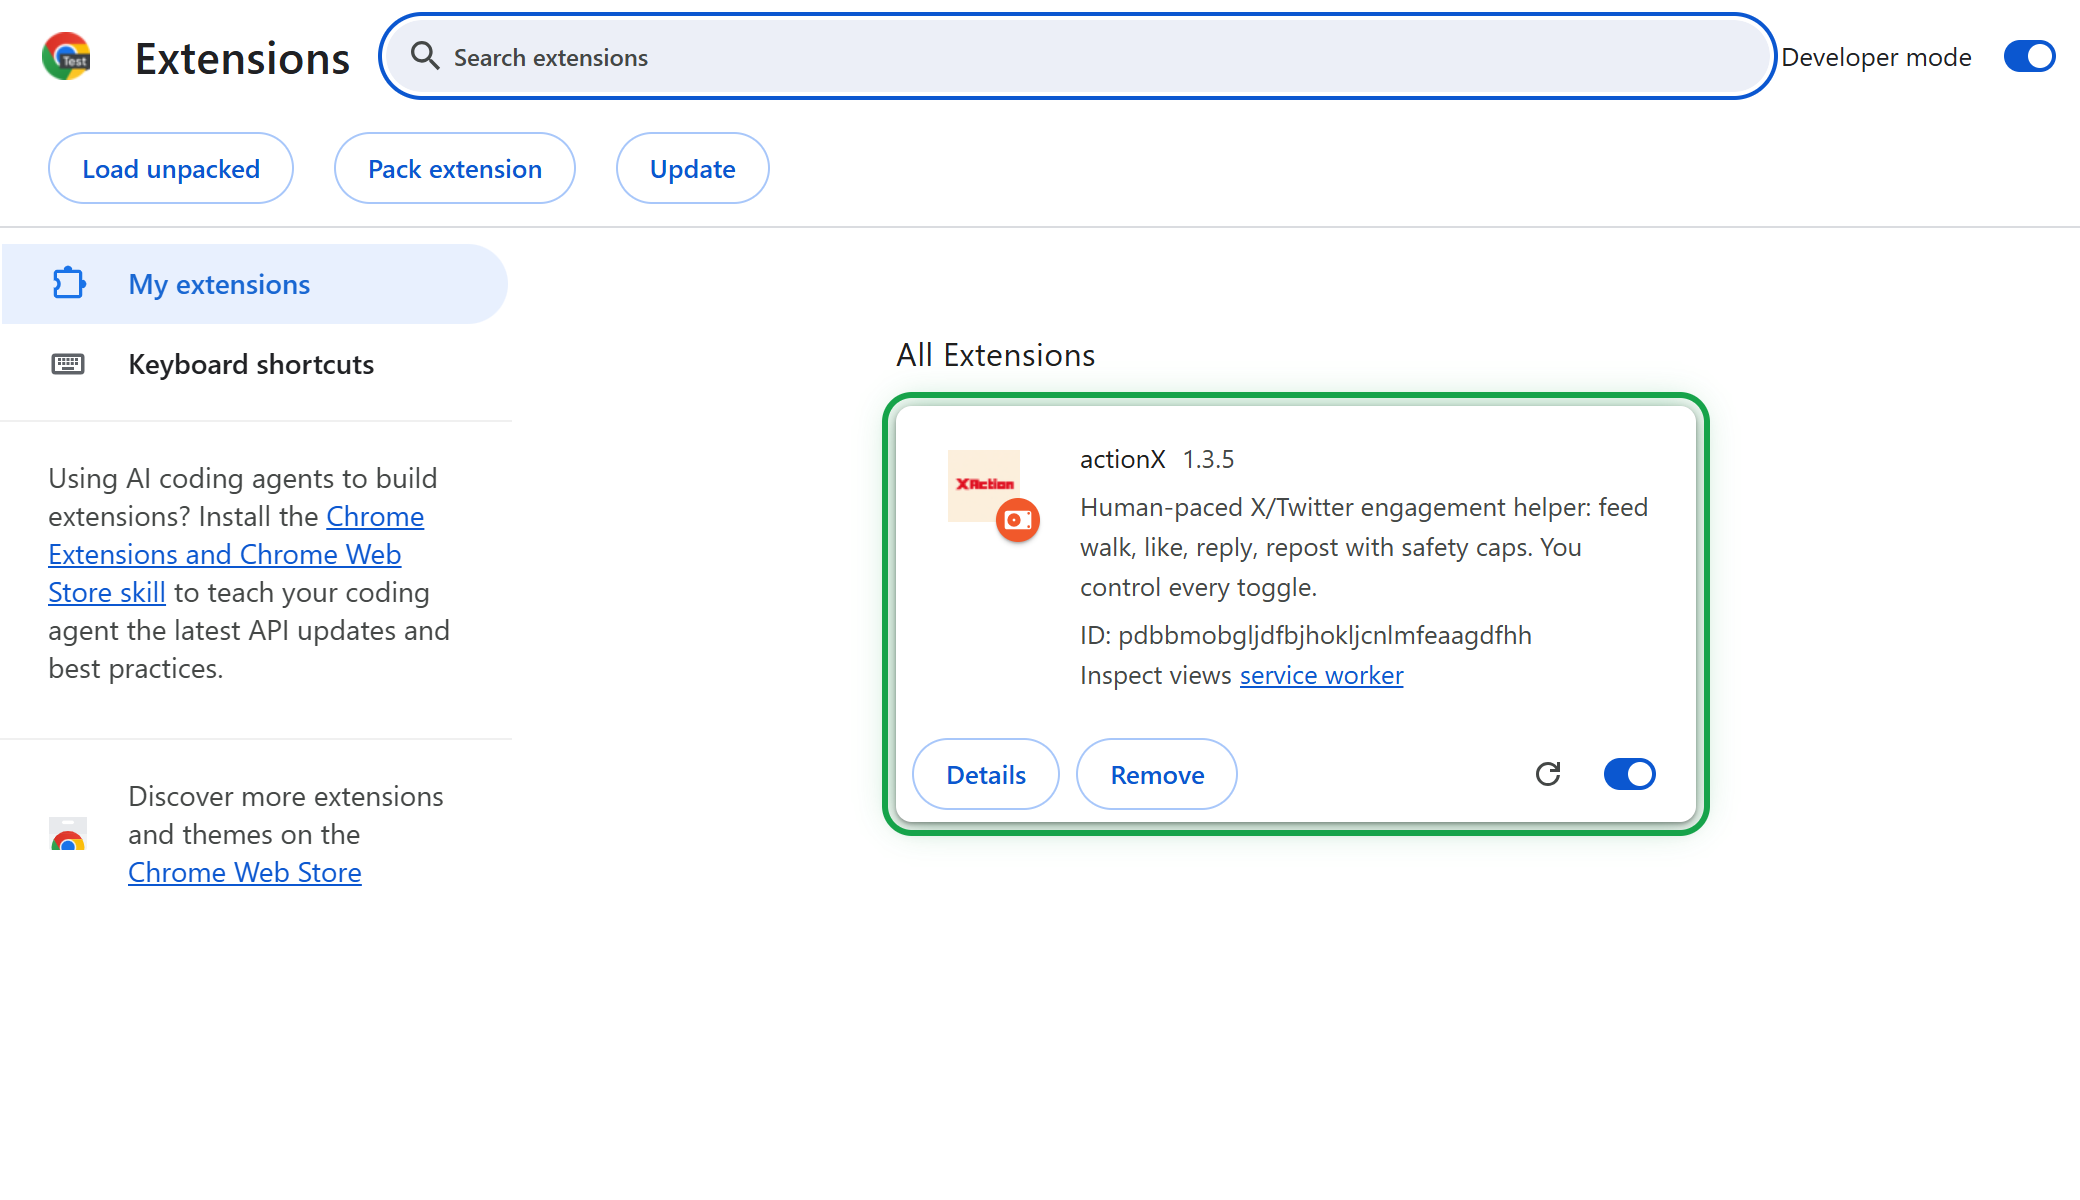Reload the actionX extension
Image resolution: width=2080 pixels, height=1200 pixels.
1548,774
